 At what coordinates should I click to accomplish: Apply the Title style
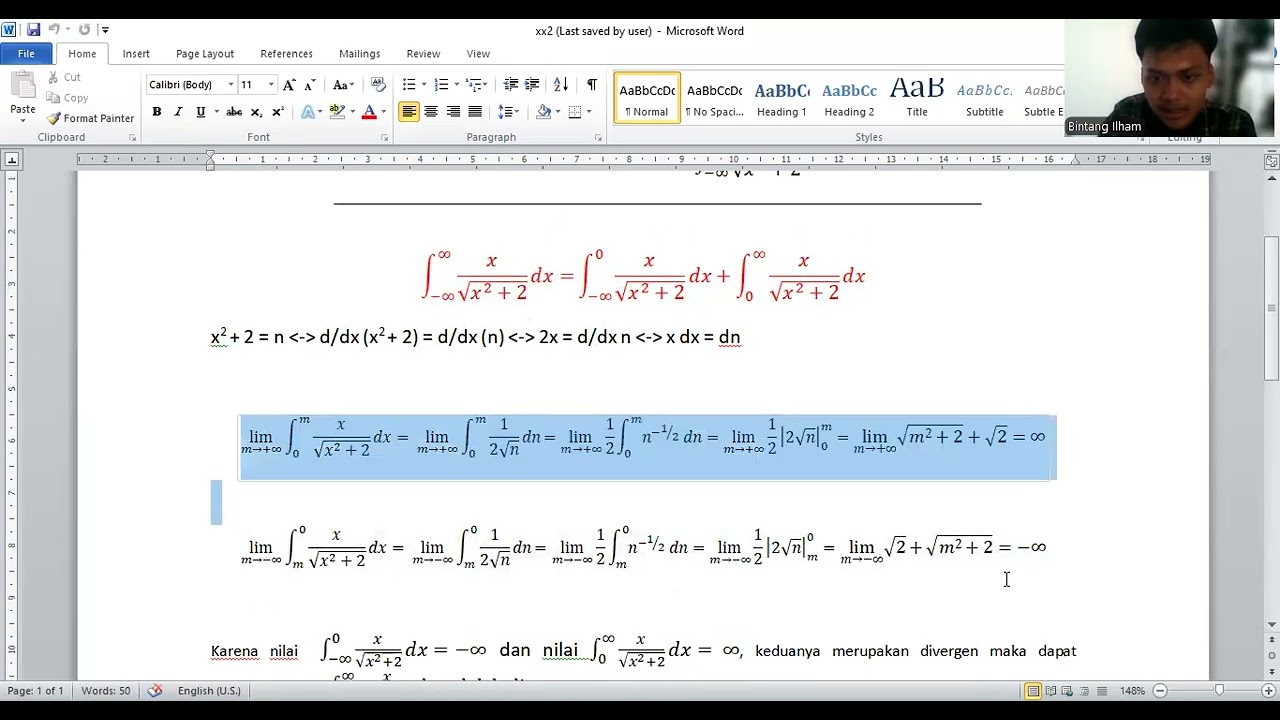(917, 98)
